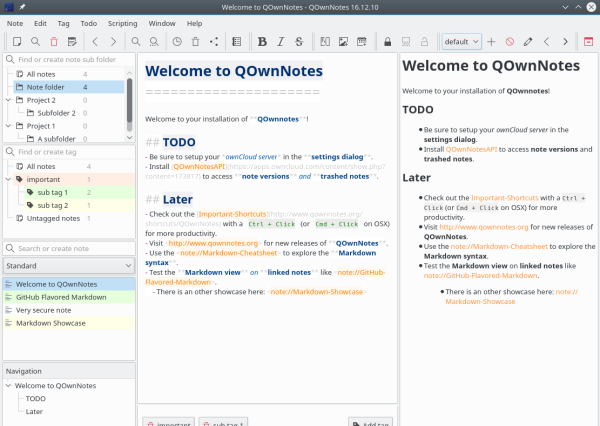Create a new note with toolbar icon

pyautogui.click(x=17, y=41)
